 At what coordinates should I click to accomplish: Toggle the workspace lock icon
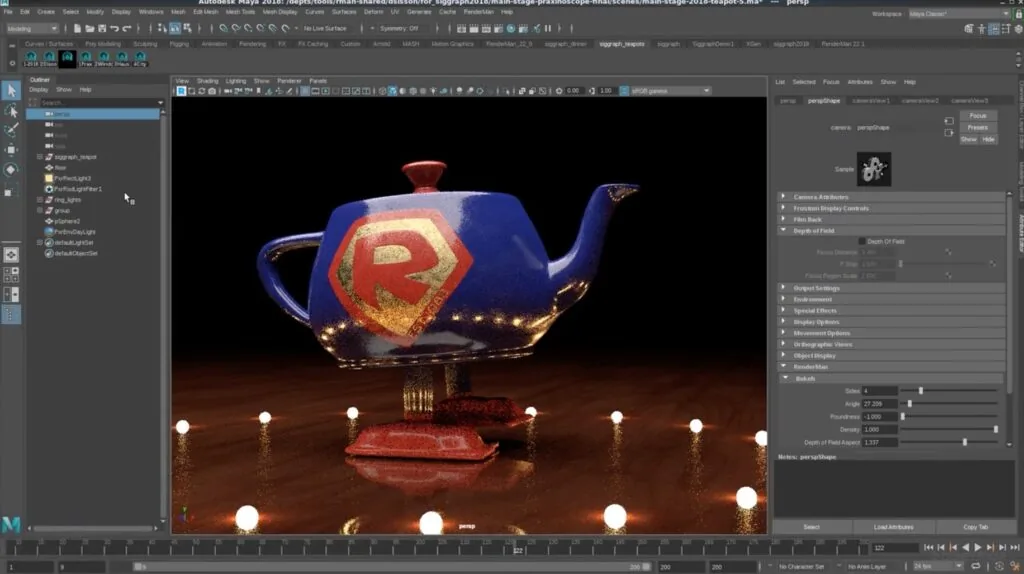pyautogui.click(x=1019, y=14)
